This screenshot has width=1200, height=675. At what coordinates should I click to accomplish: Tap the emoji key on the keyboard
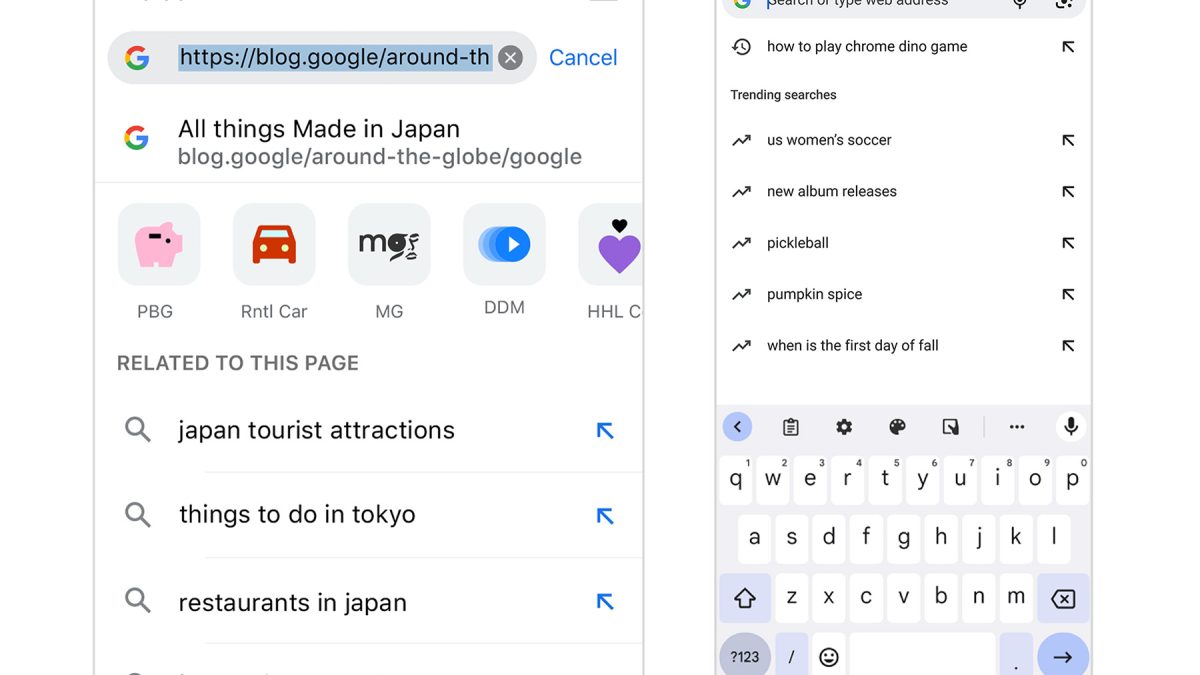(829, 655)
